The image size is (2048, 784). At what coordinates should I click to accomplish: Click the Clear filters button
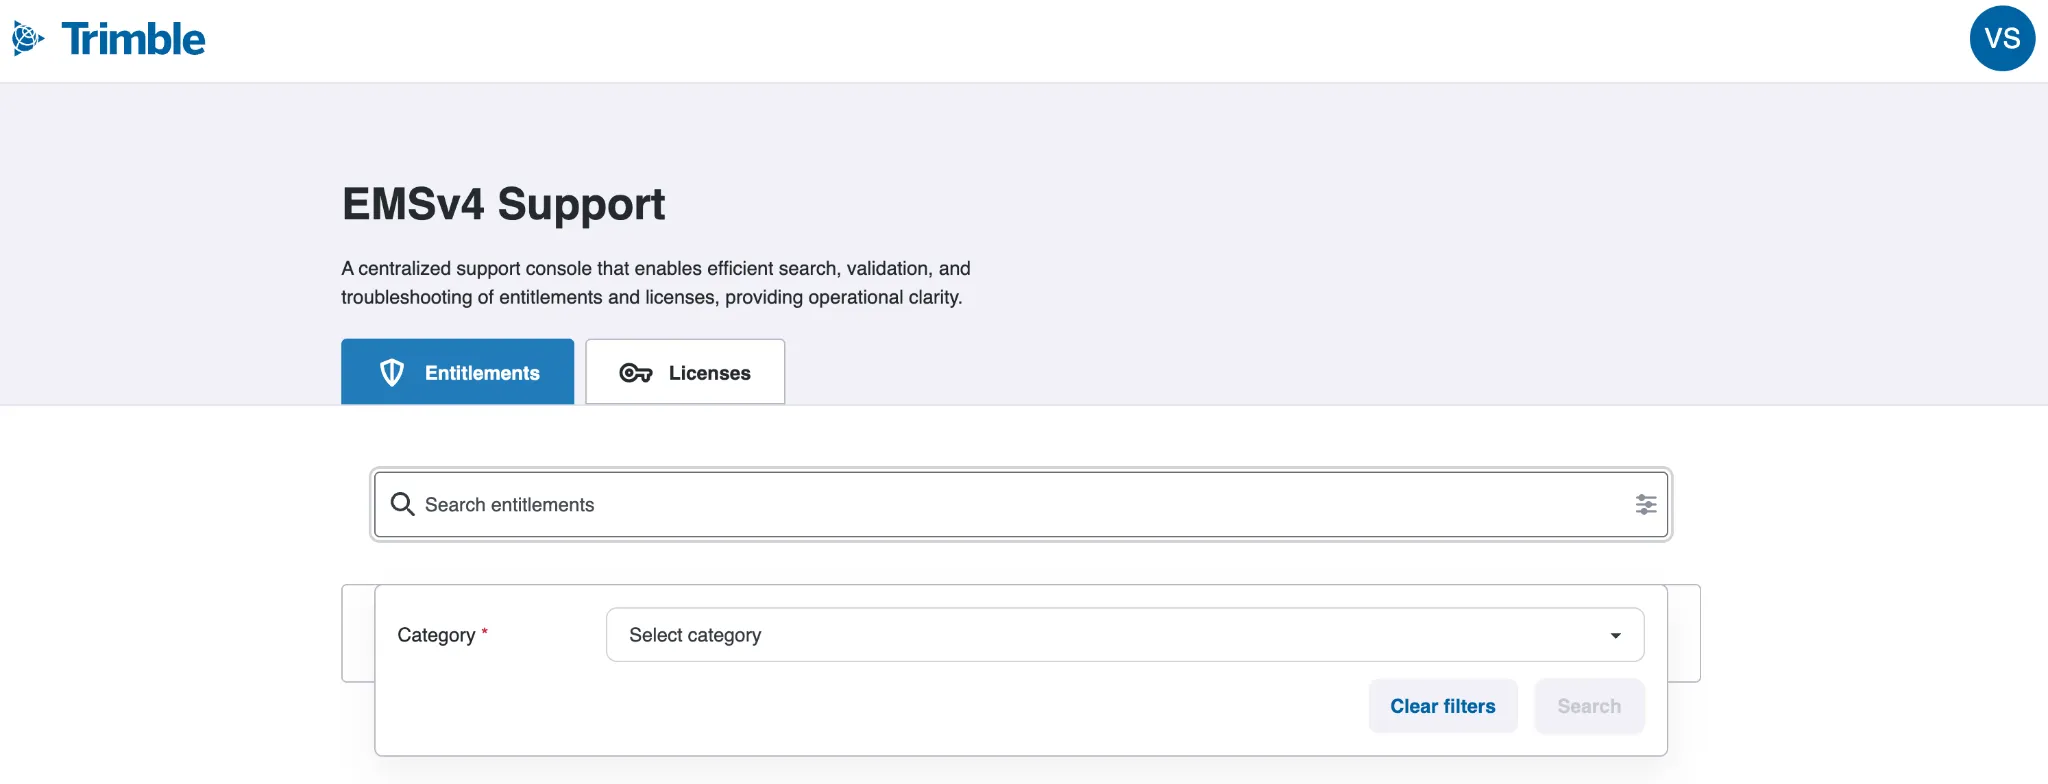[1443, 706]
